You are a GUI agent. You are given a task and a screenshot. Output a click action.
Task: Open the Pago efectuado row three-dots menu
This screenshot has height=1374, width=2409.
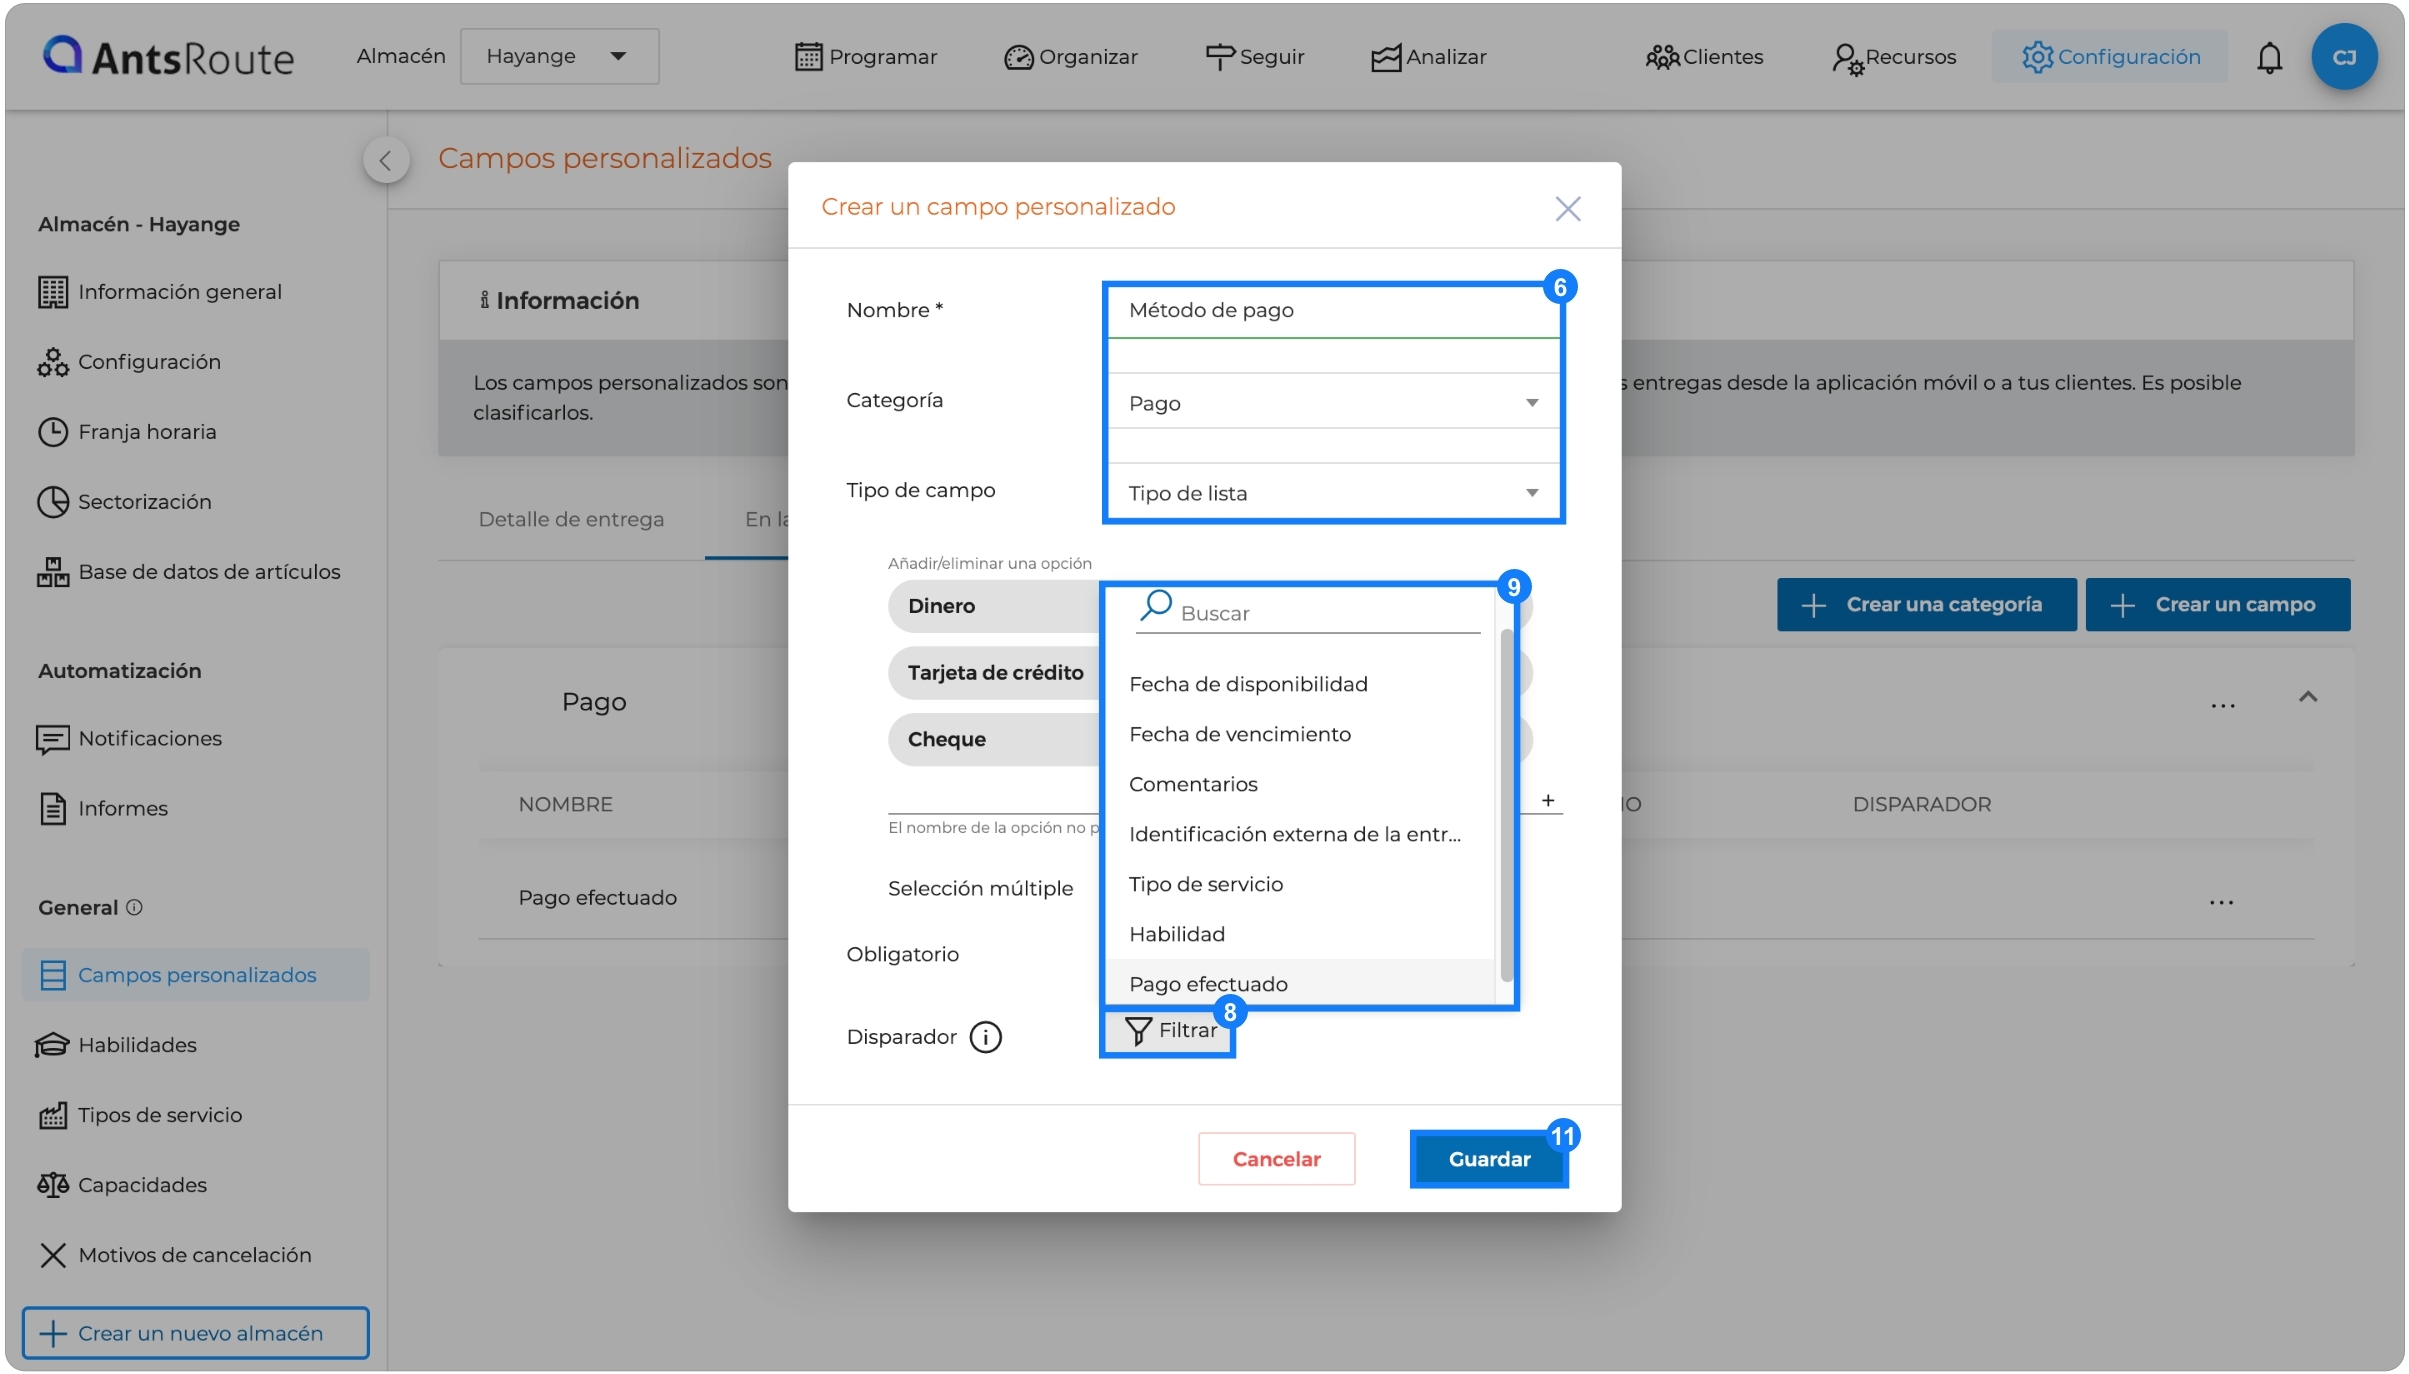tap(2221, 903)
